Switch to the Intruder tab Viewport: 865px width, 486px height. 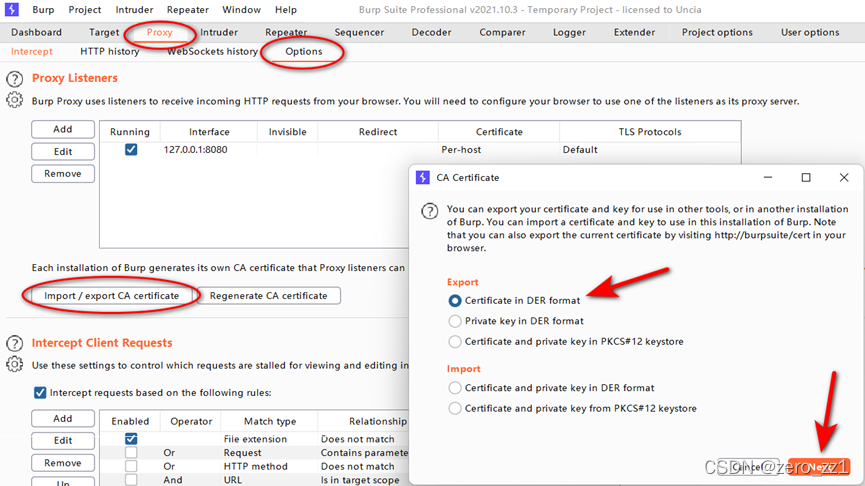(218, 32)
